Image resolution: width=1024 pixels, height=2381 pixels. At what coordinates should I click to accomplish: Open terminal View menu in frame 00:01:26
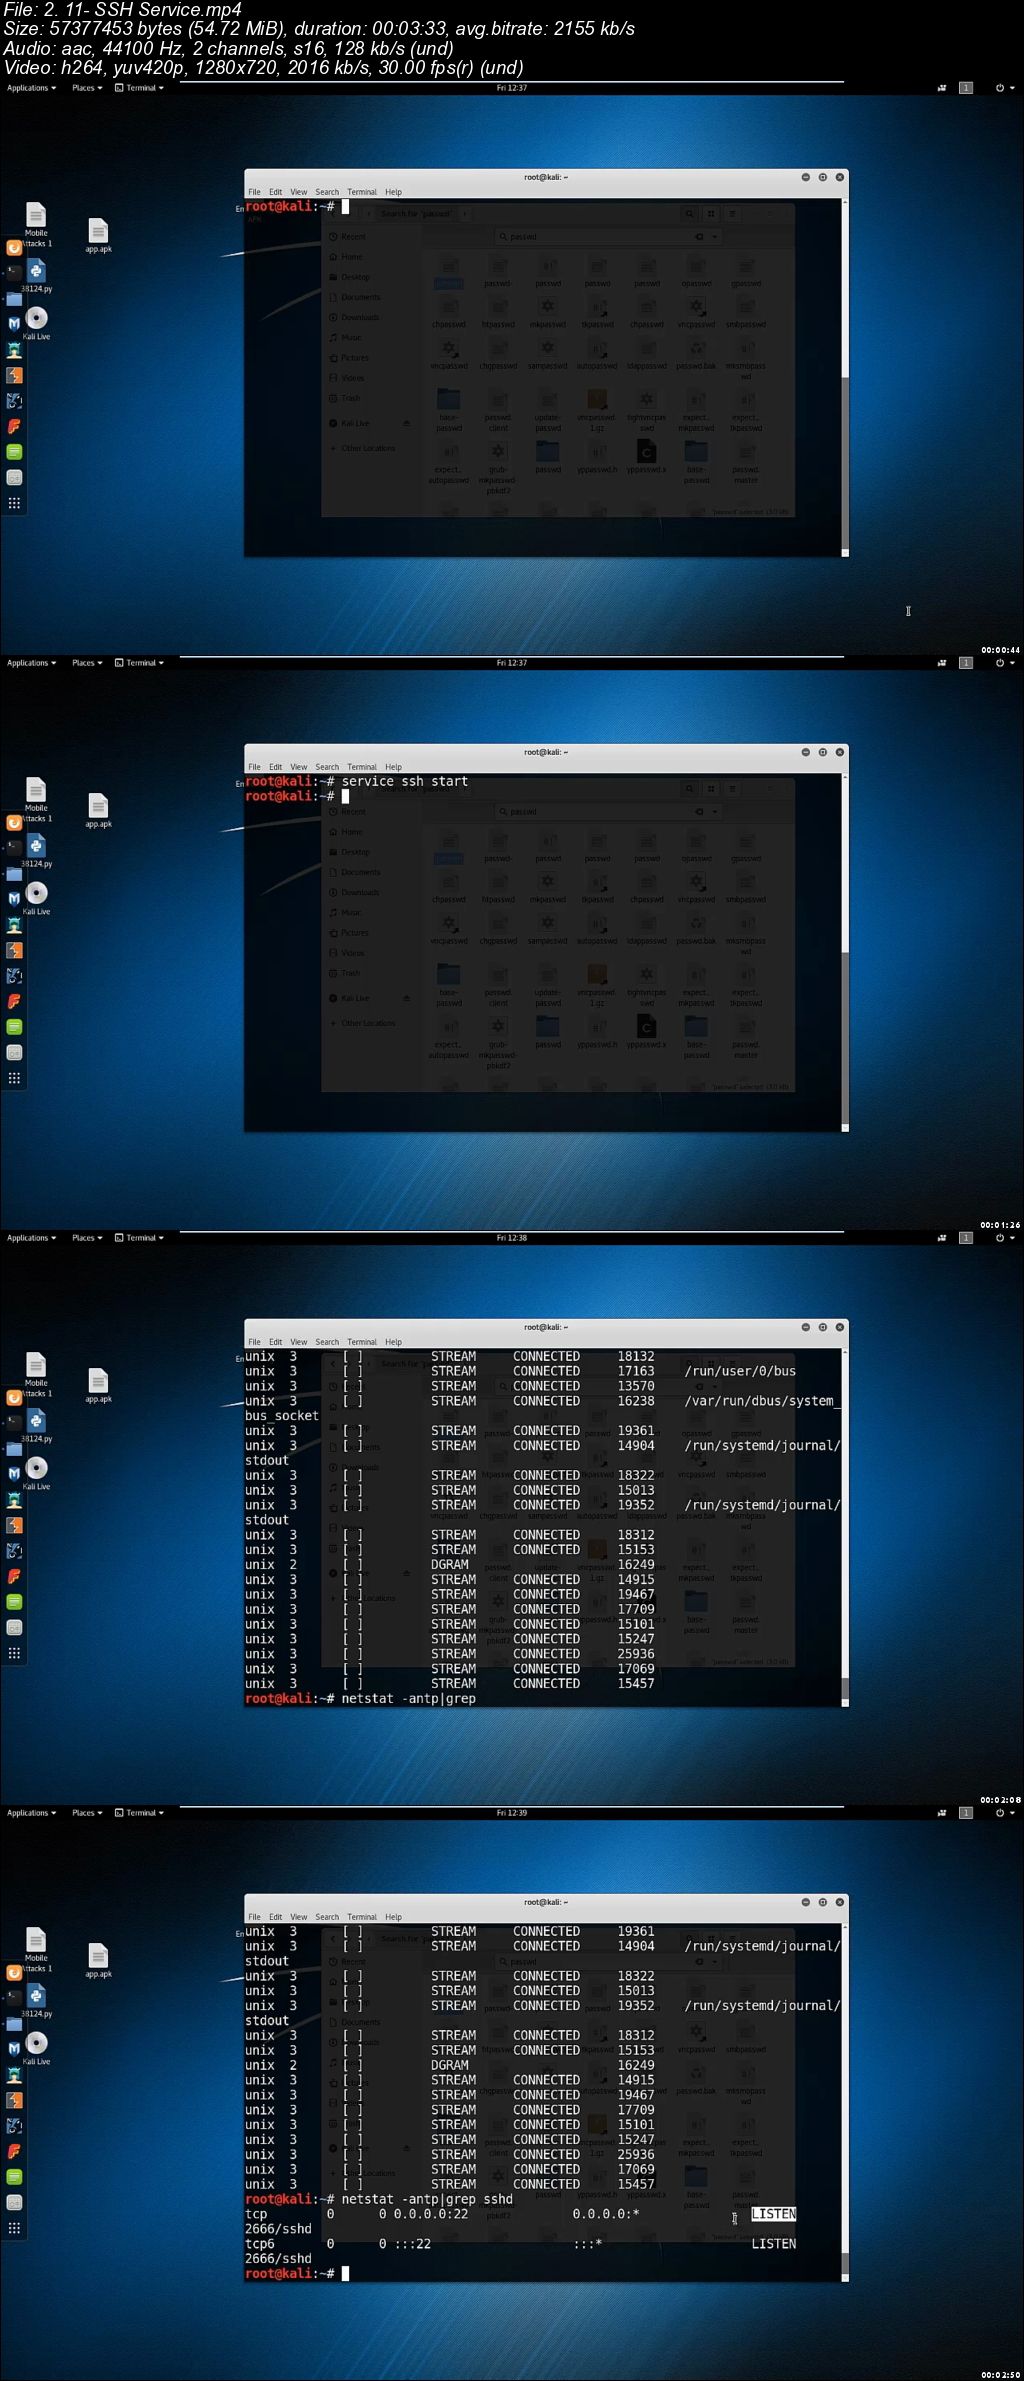pos(298,767)
